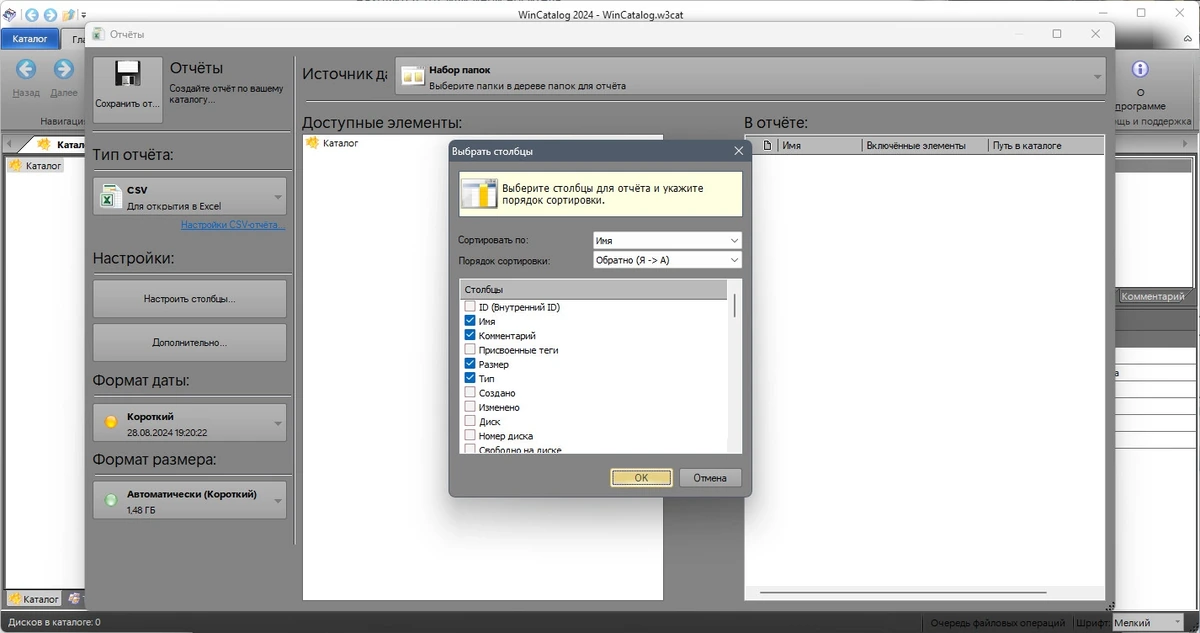Screen dimensions: 1200x633
Task: Expand the Набор папок source dropdown
Action: 752,77
